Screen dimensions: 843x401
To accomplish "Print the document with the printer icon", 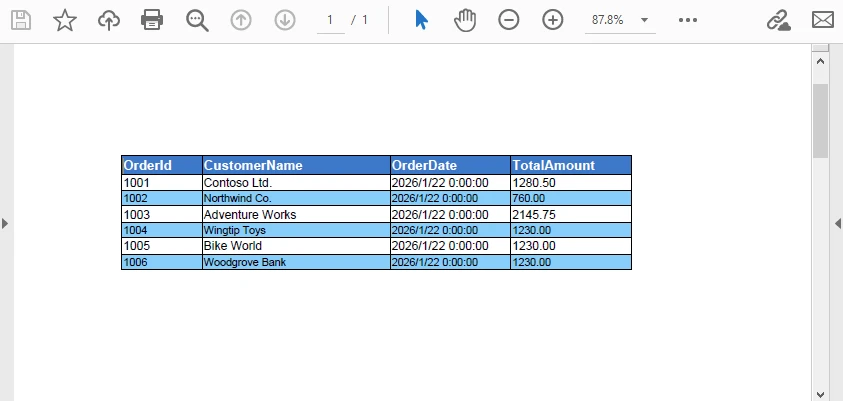I will tap(152, 20).
